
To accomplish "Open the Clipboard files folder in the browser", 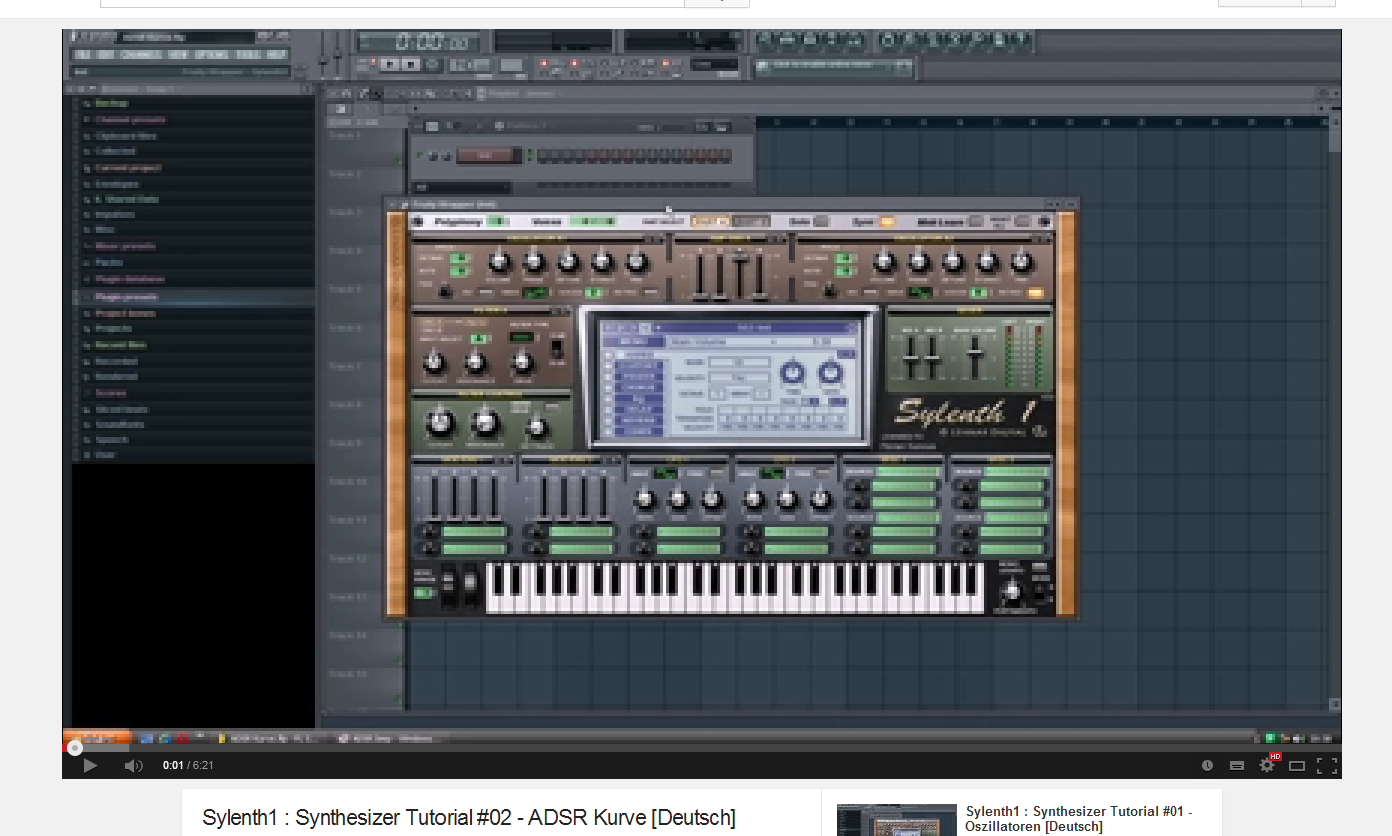I will (126, 136).
